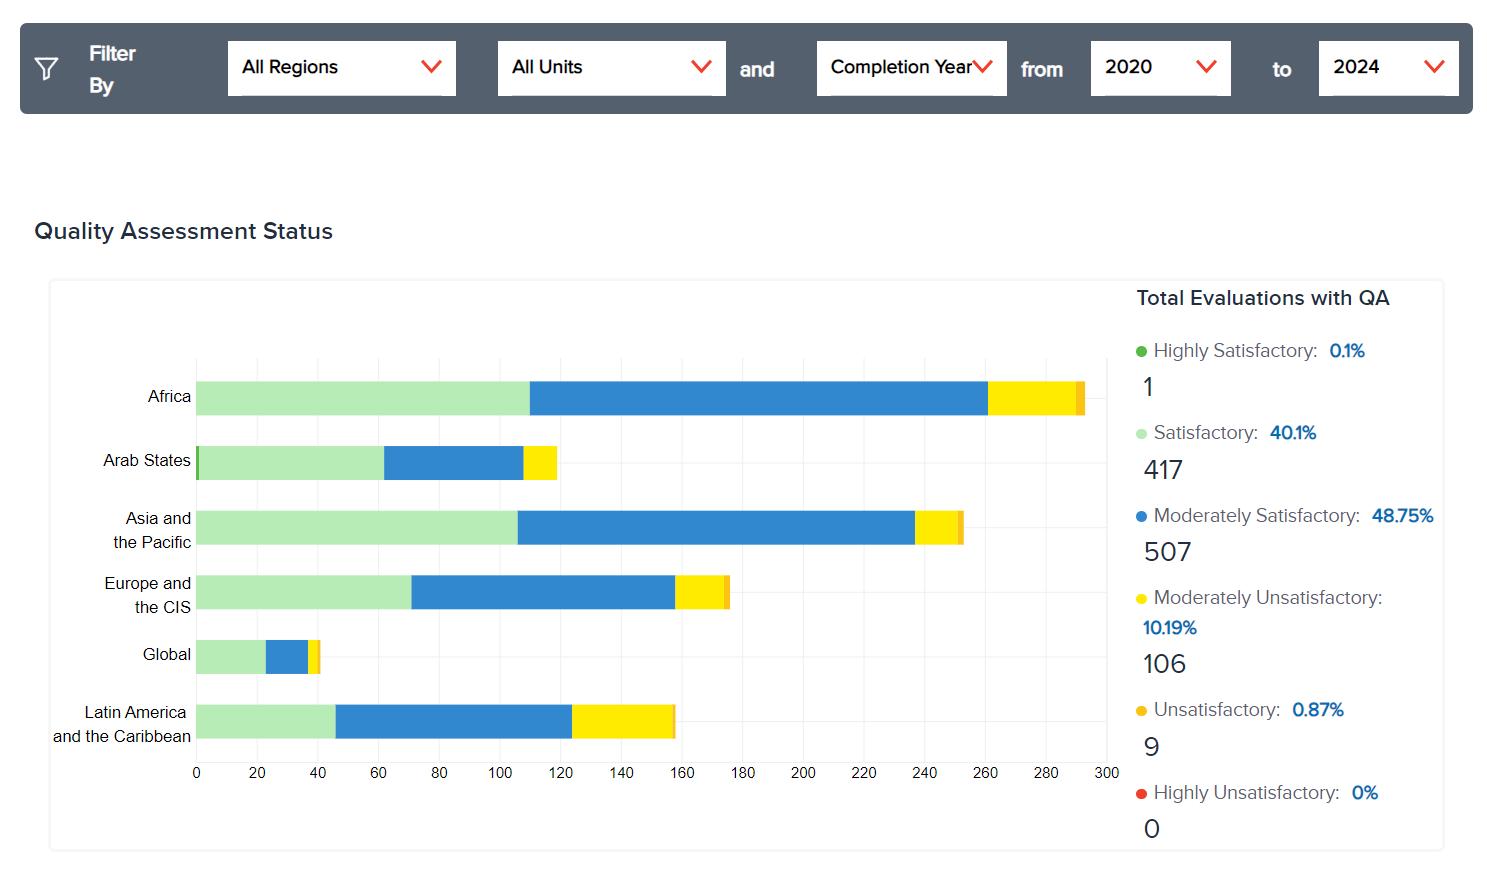Click the 0% Highly Unsatisfactory percentage
This screenshot has width=1487, height=872.
1365,793
